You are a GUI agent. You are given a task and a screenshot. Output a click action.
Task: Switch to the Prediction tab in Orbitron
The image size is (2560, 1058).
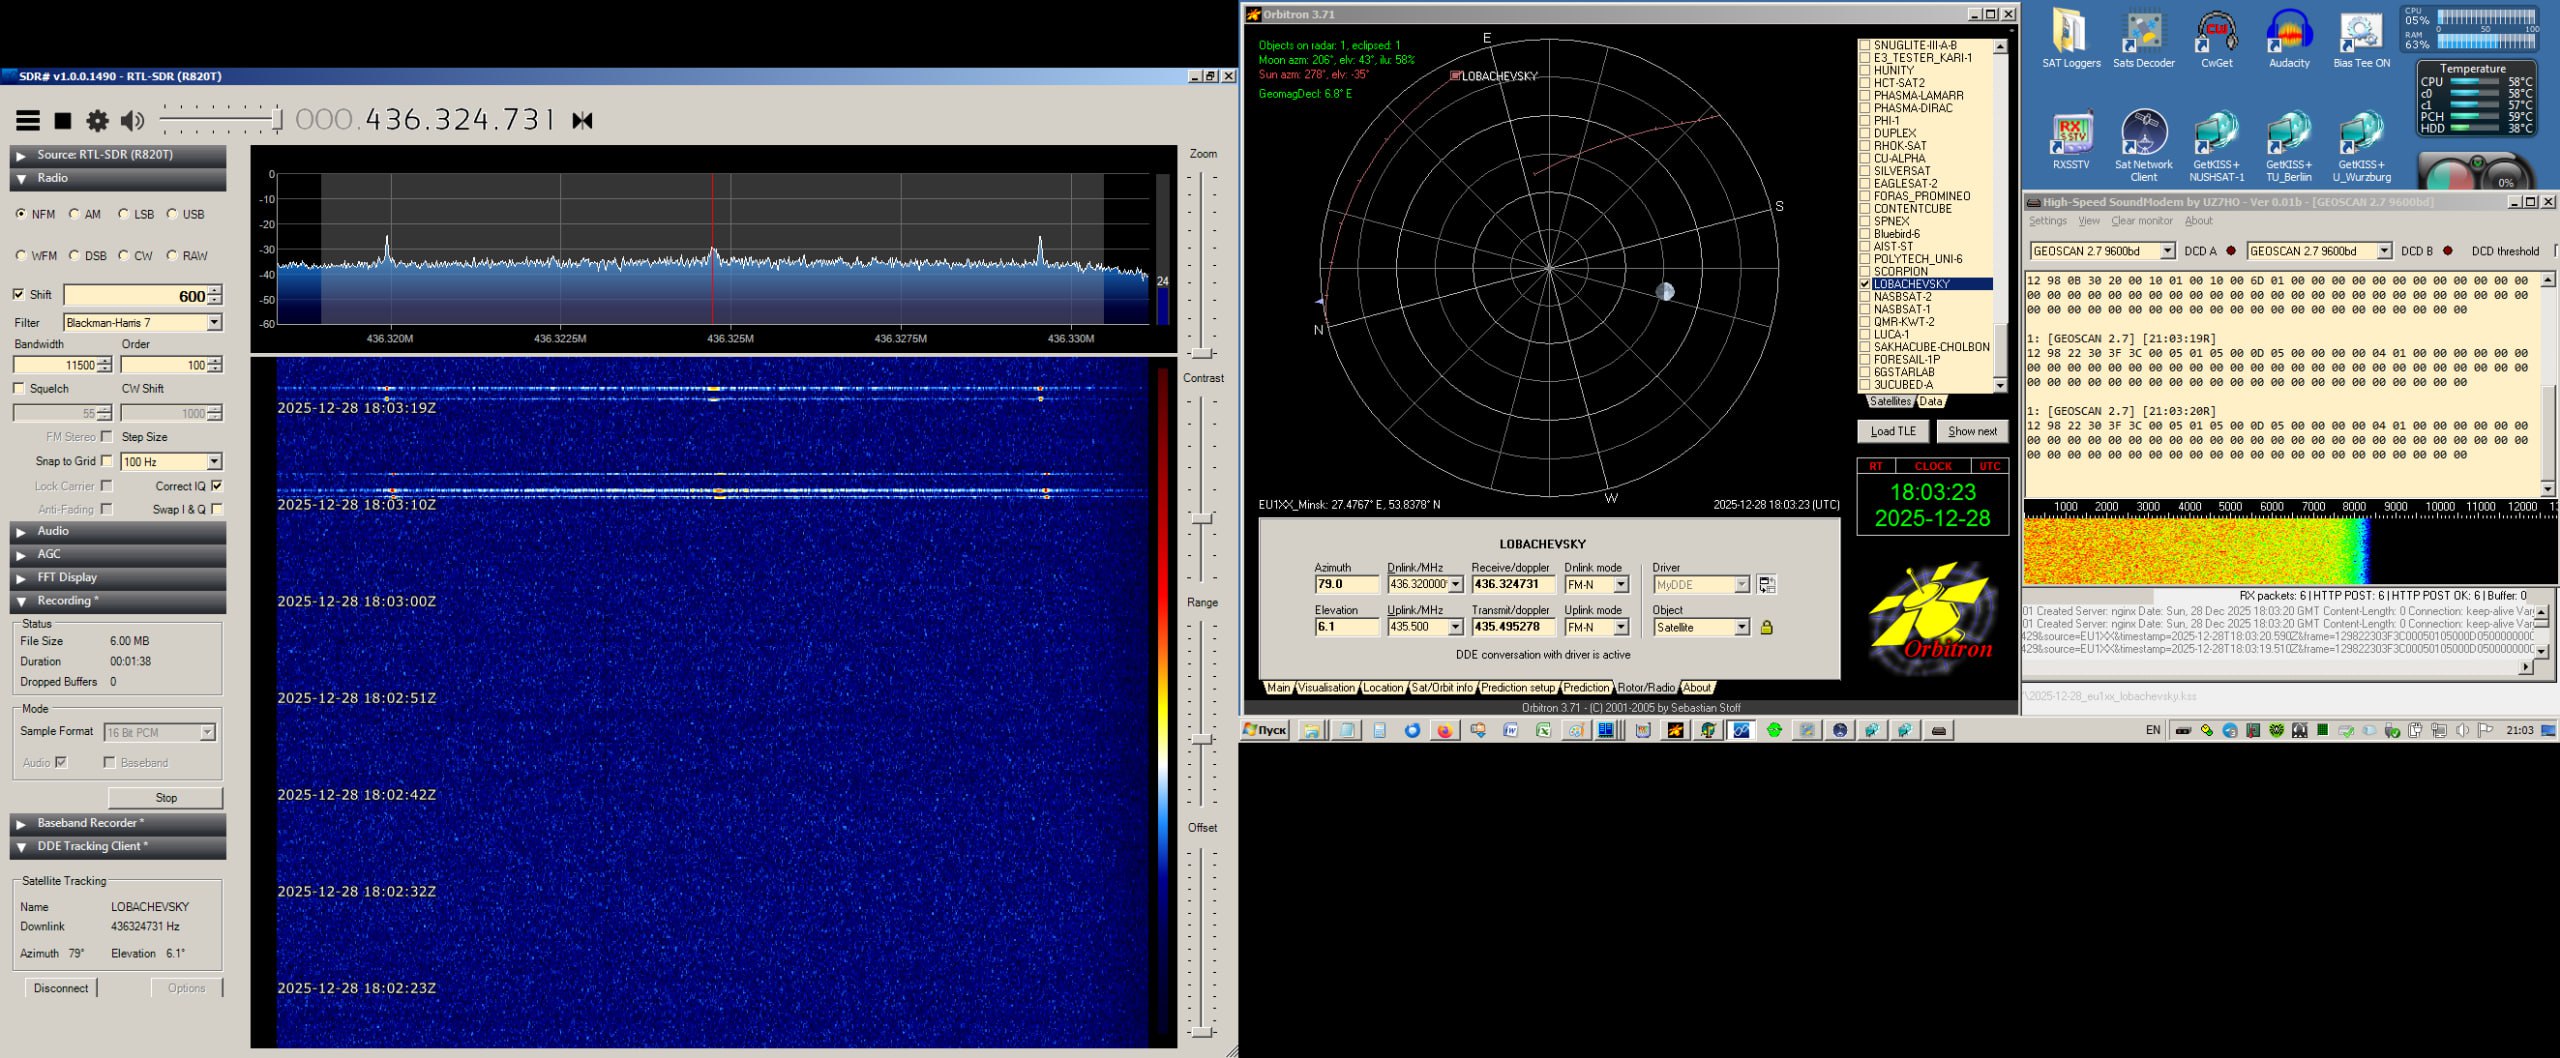[x=1586, y=688]
